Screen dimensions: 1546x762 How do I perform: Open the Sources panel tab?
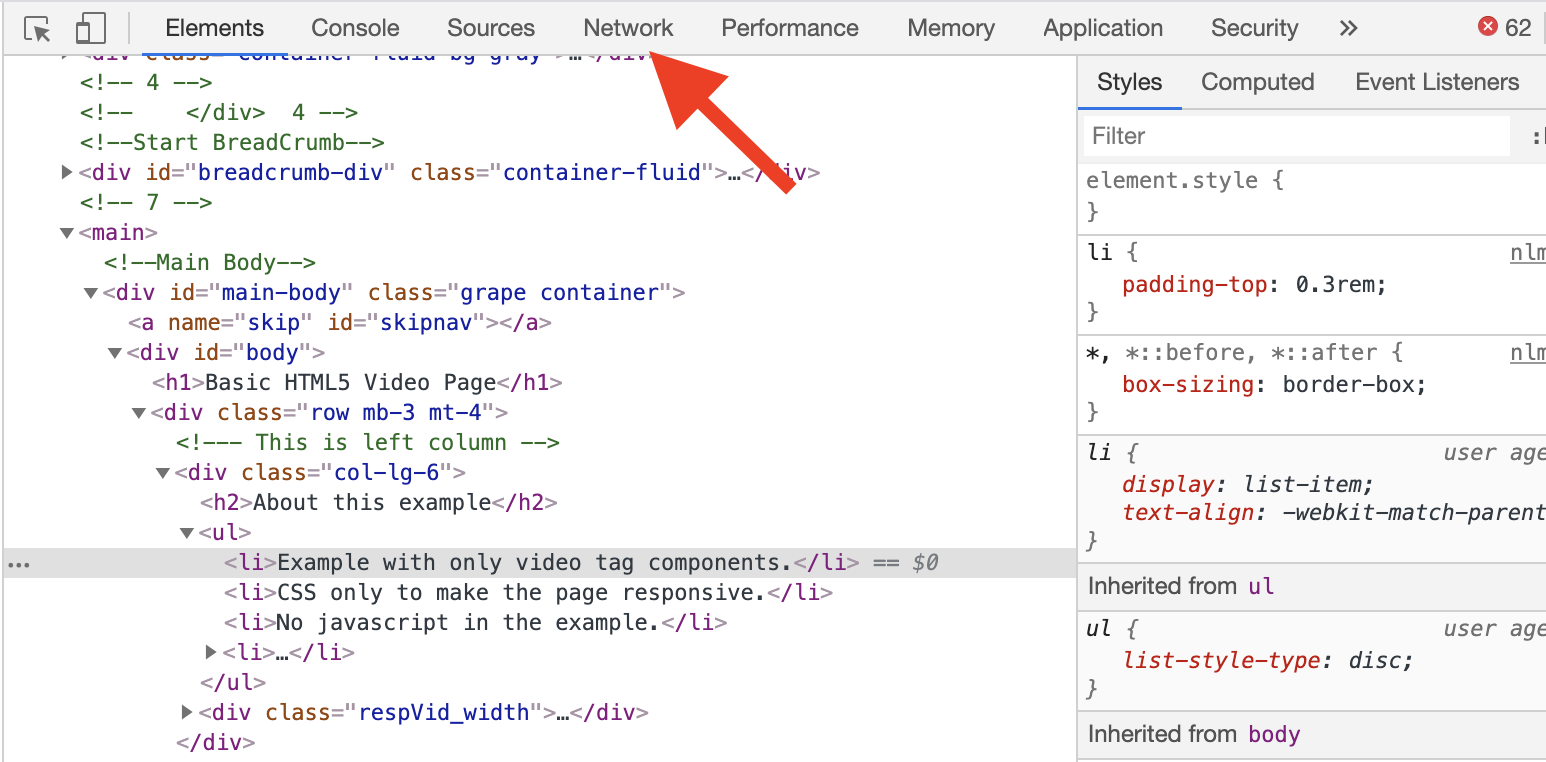click(491, 28)
